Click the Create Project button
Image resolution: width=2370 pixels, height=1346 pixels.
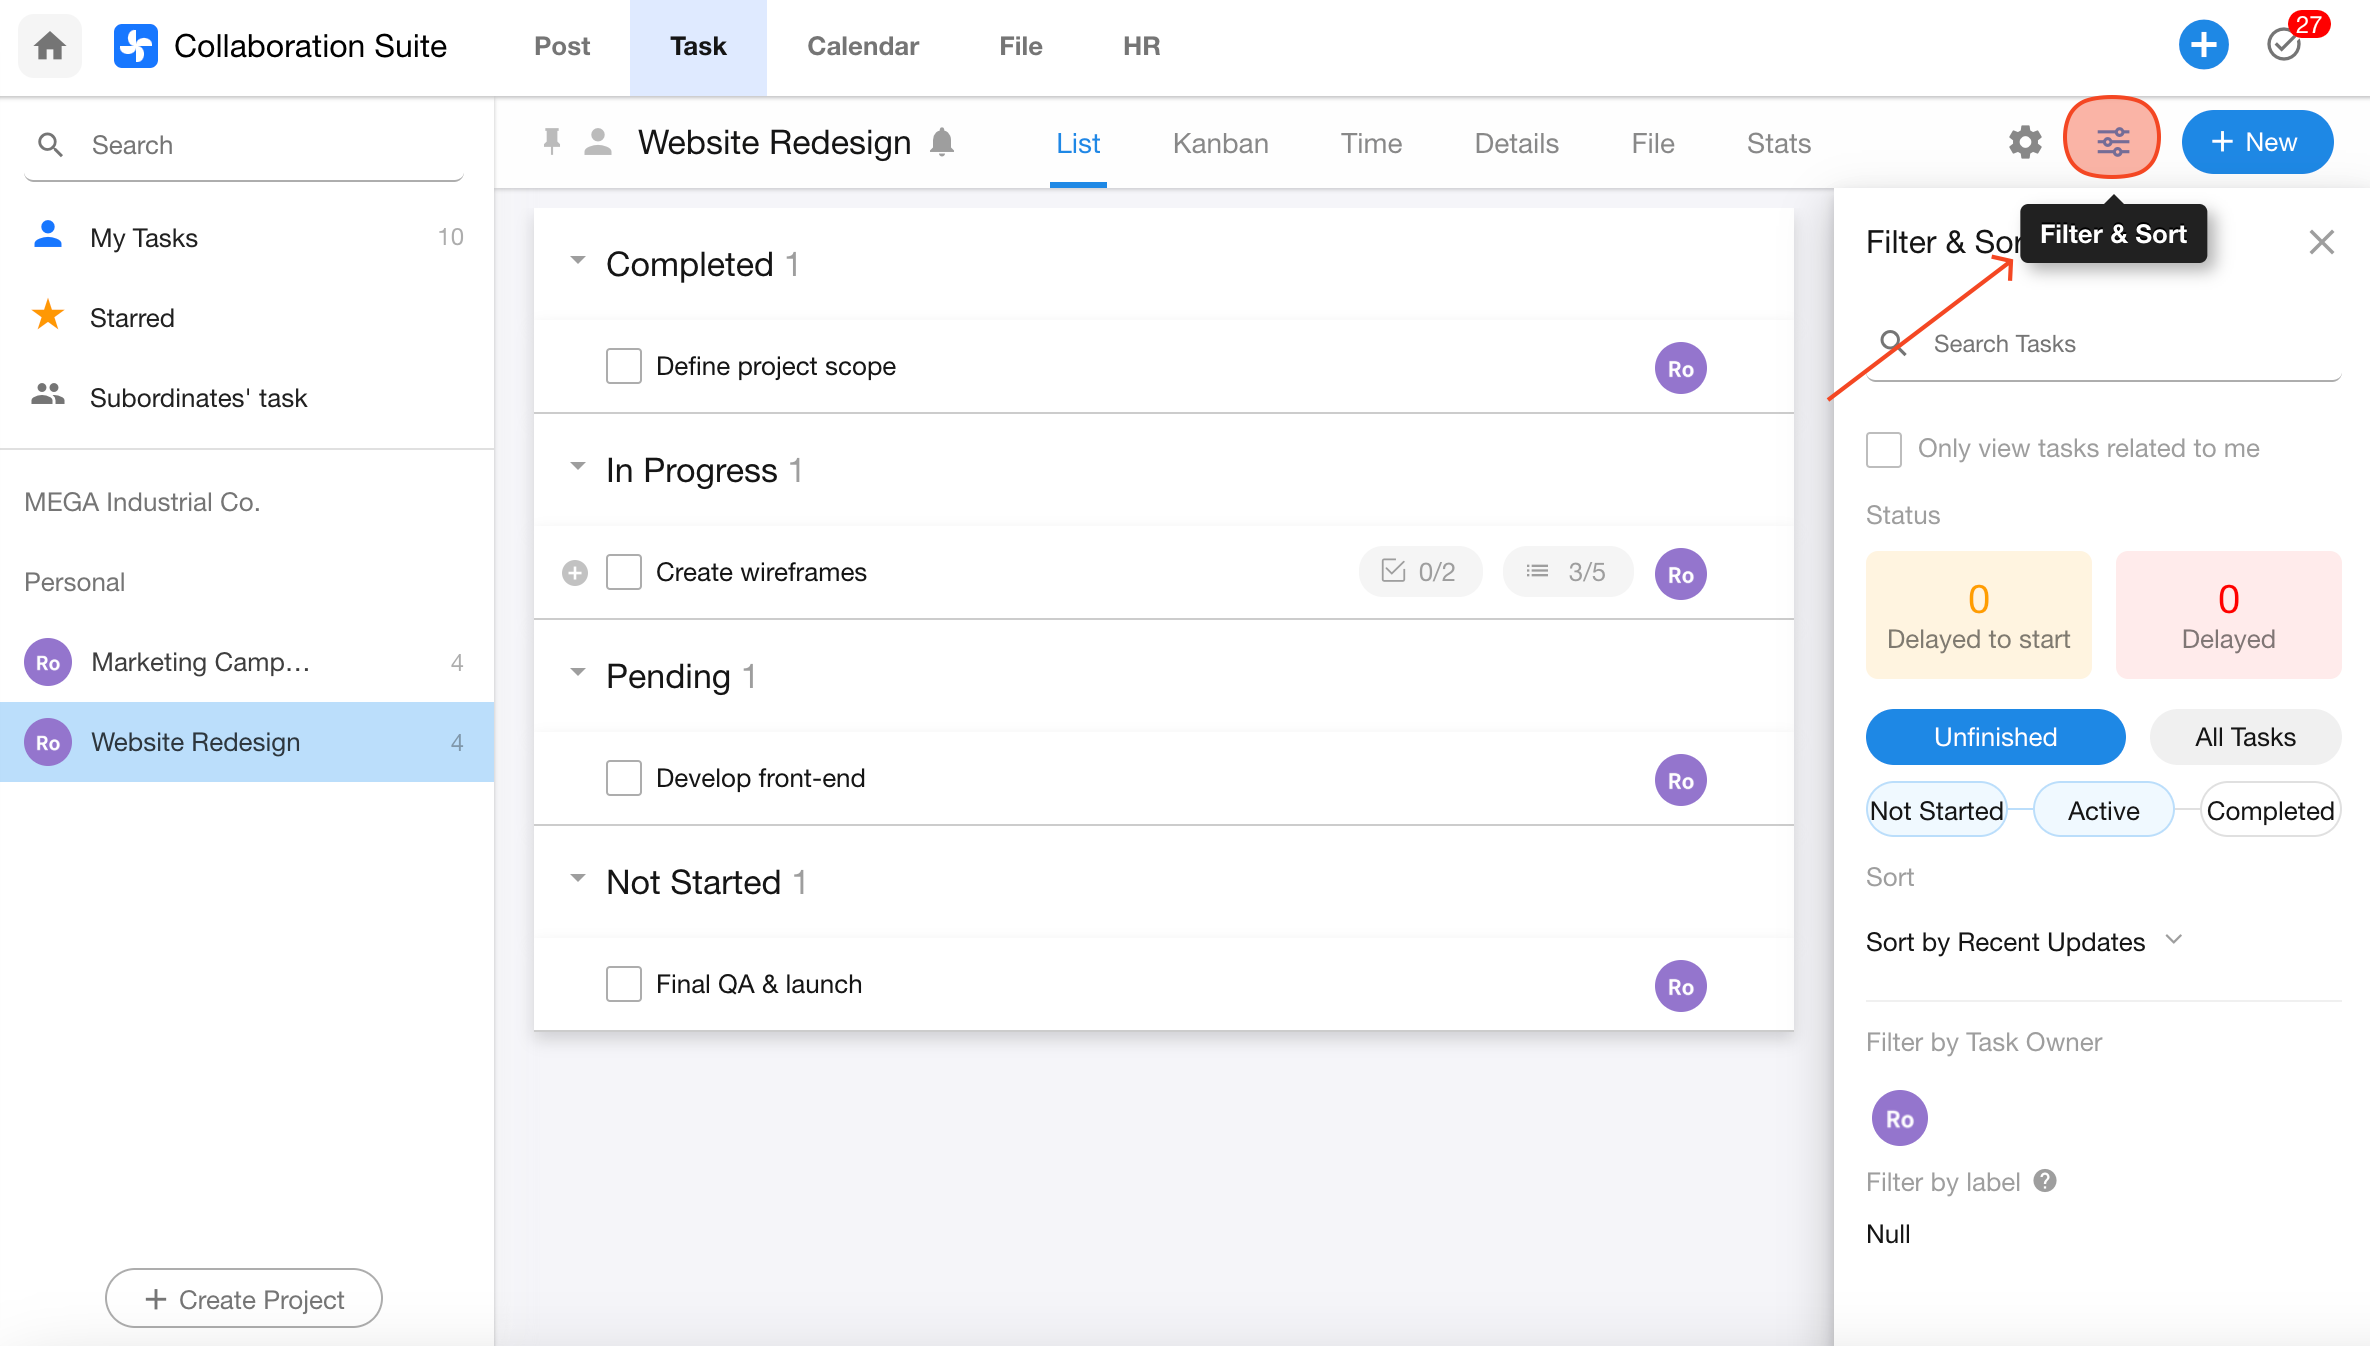244,1299
